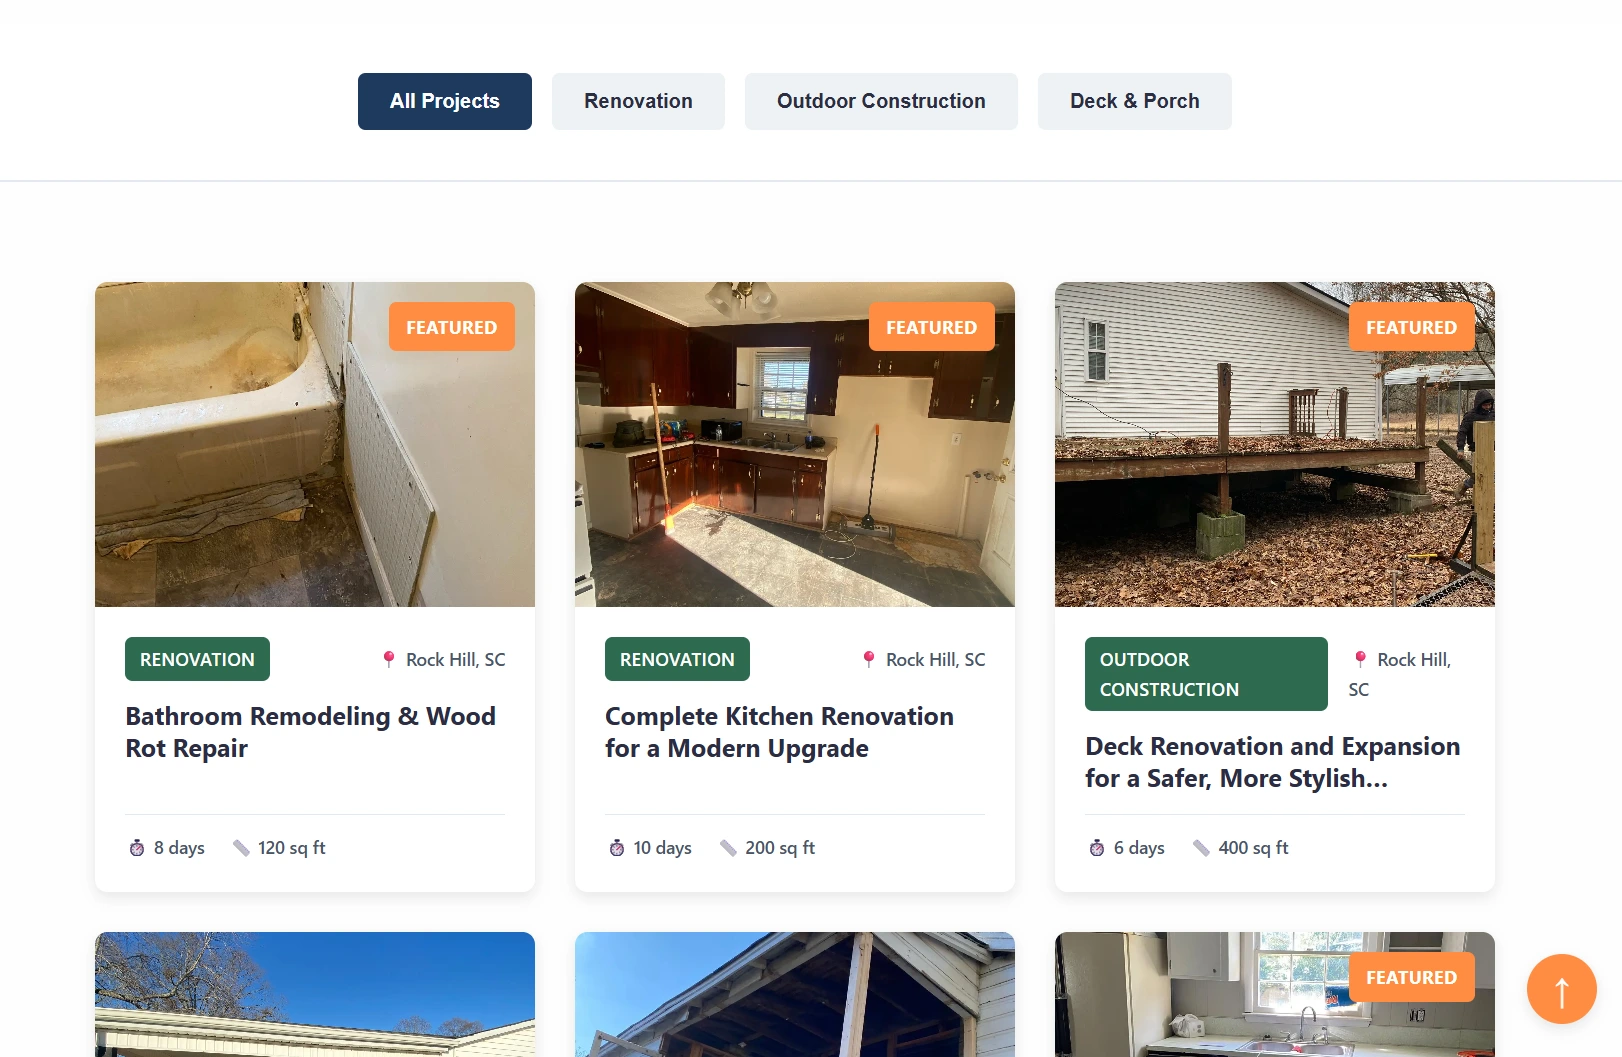Click the orange scroll-to-top arrow button

pyautogui.click(x=1561, y=989)
